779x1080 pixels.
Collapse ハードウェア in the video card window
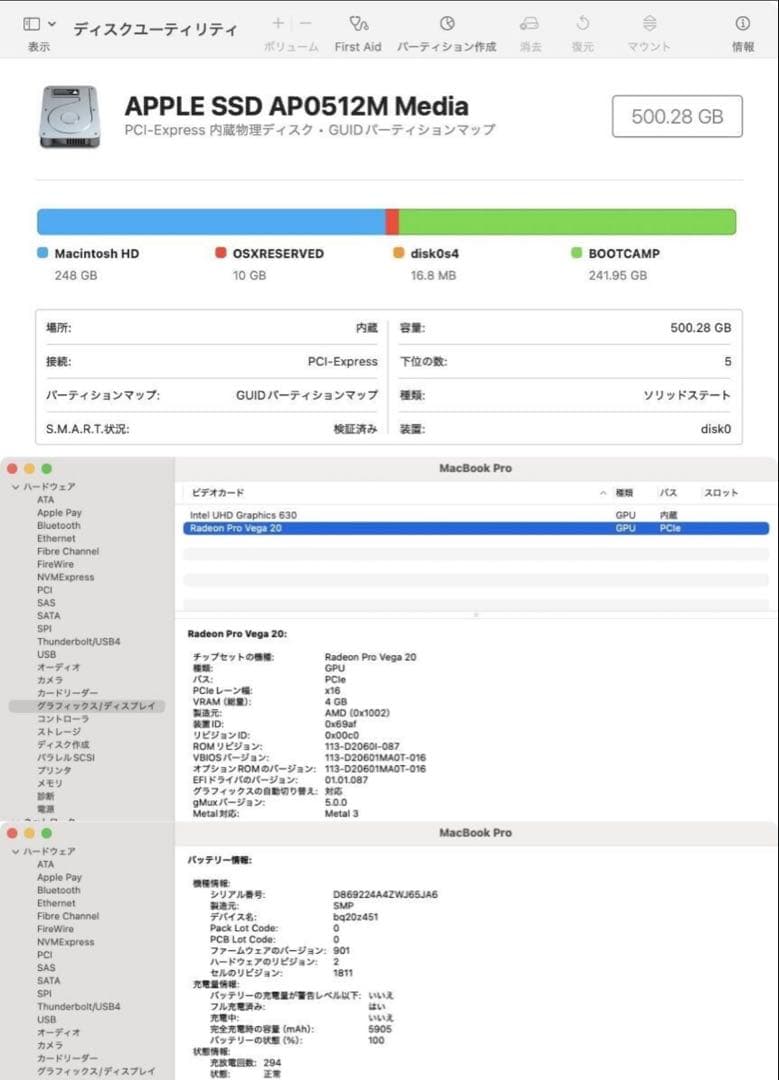click(15, 487)
